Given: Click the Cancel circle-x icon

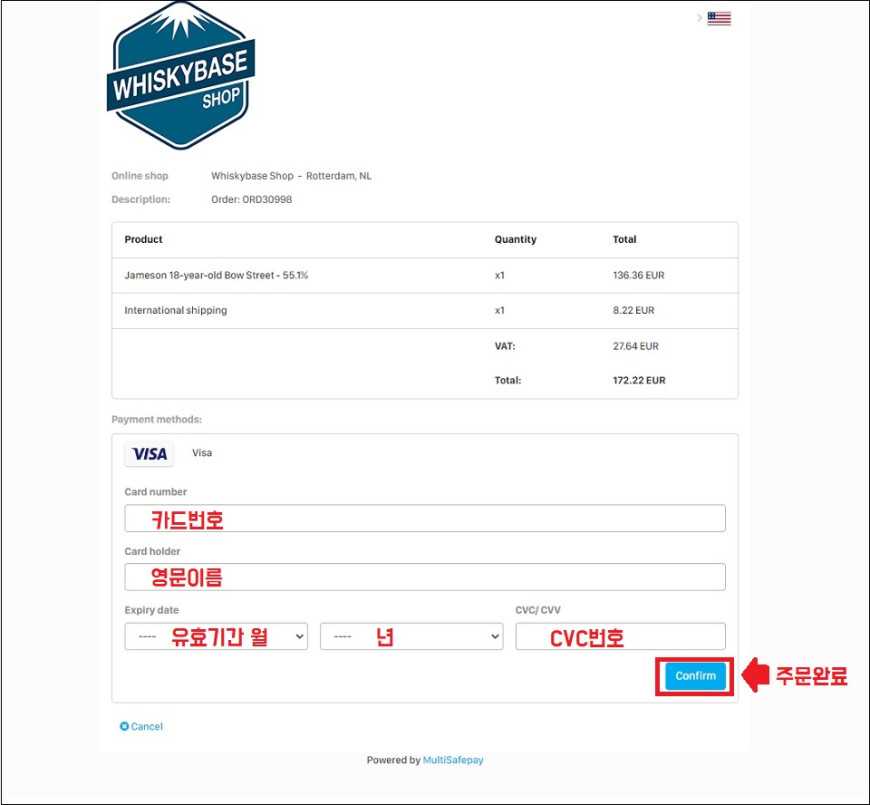Looking at the screenshot, I should [x=124, y=726].
